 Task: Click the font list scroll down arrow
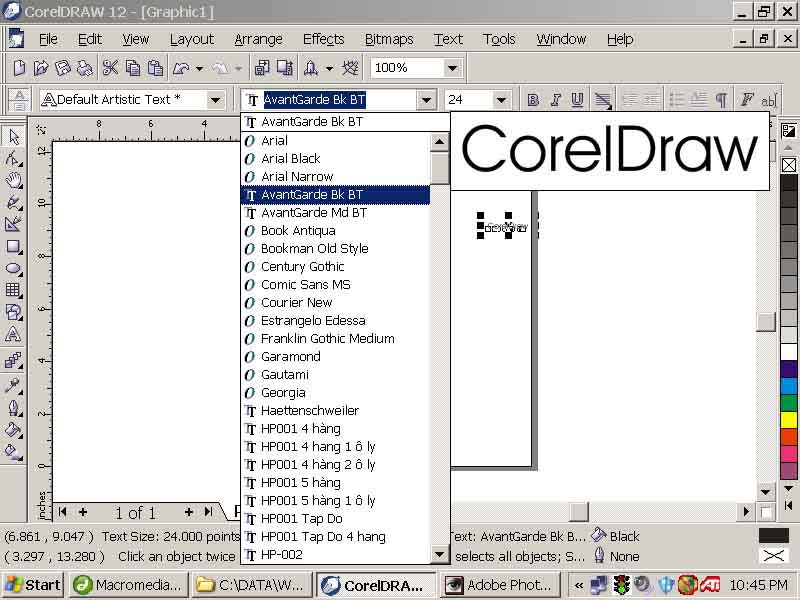tap(440, 554)
